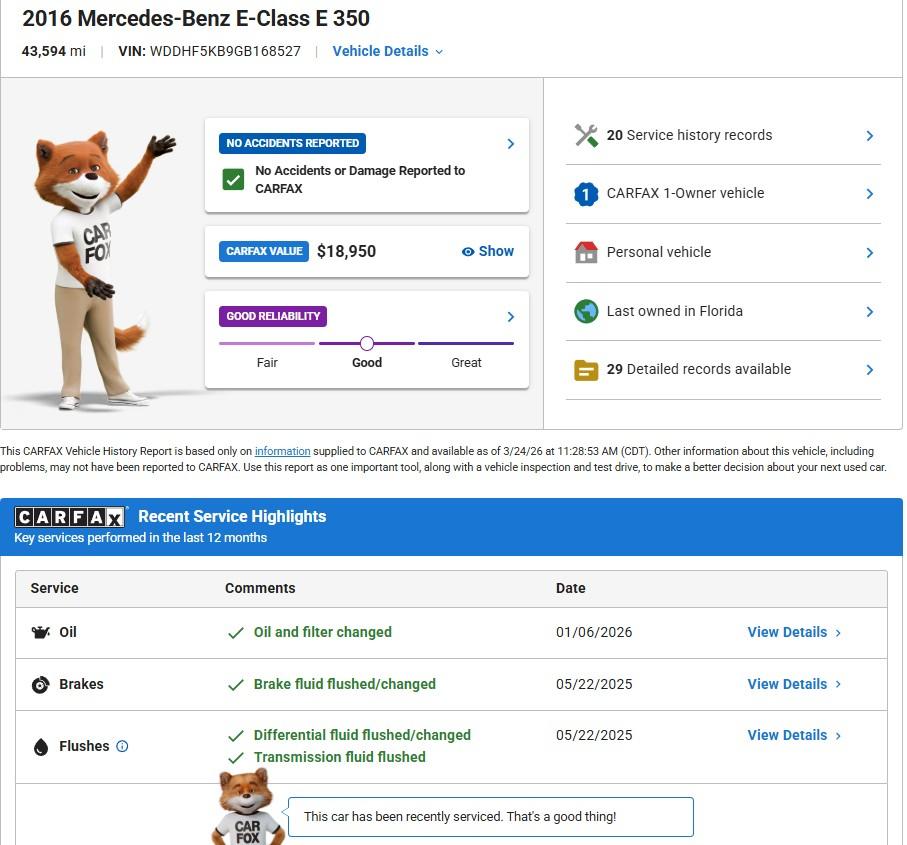Click the brakes disc icon
Viewport: 907px width, 845px height.
[x=41, y=685]
